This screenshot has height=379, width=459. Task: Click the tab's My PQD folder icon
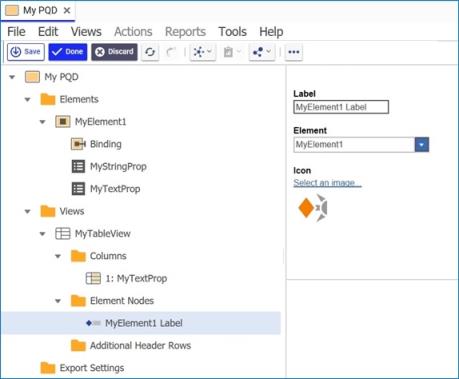click(12, 10)
